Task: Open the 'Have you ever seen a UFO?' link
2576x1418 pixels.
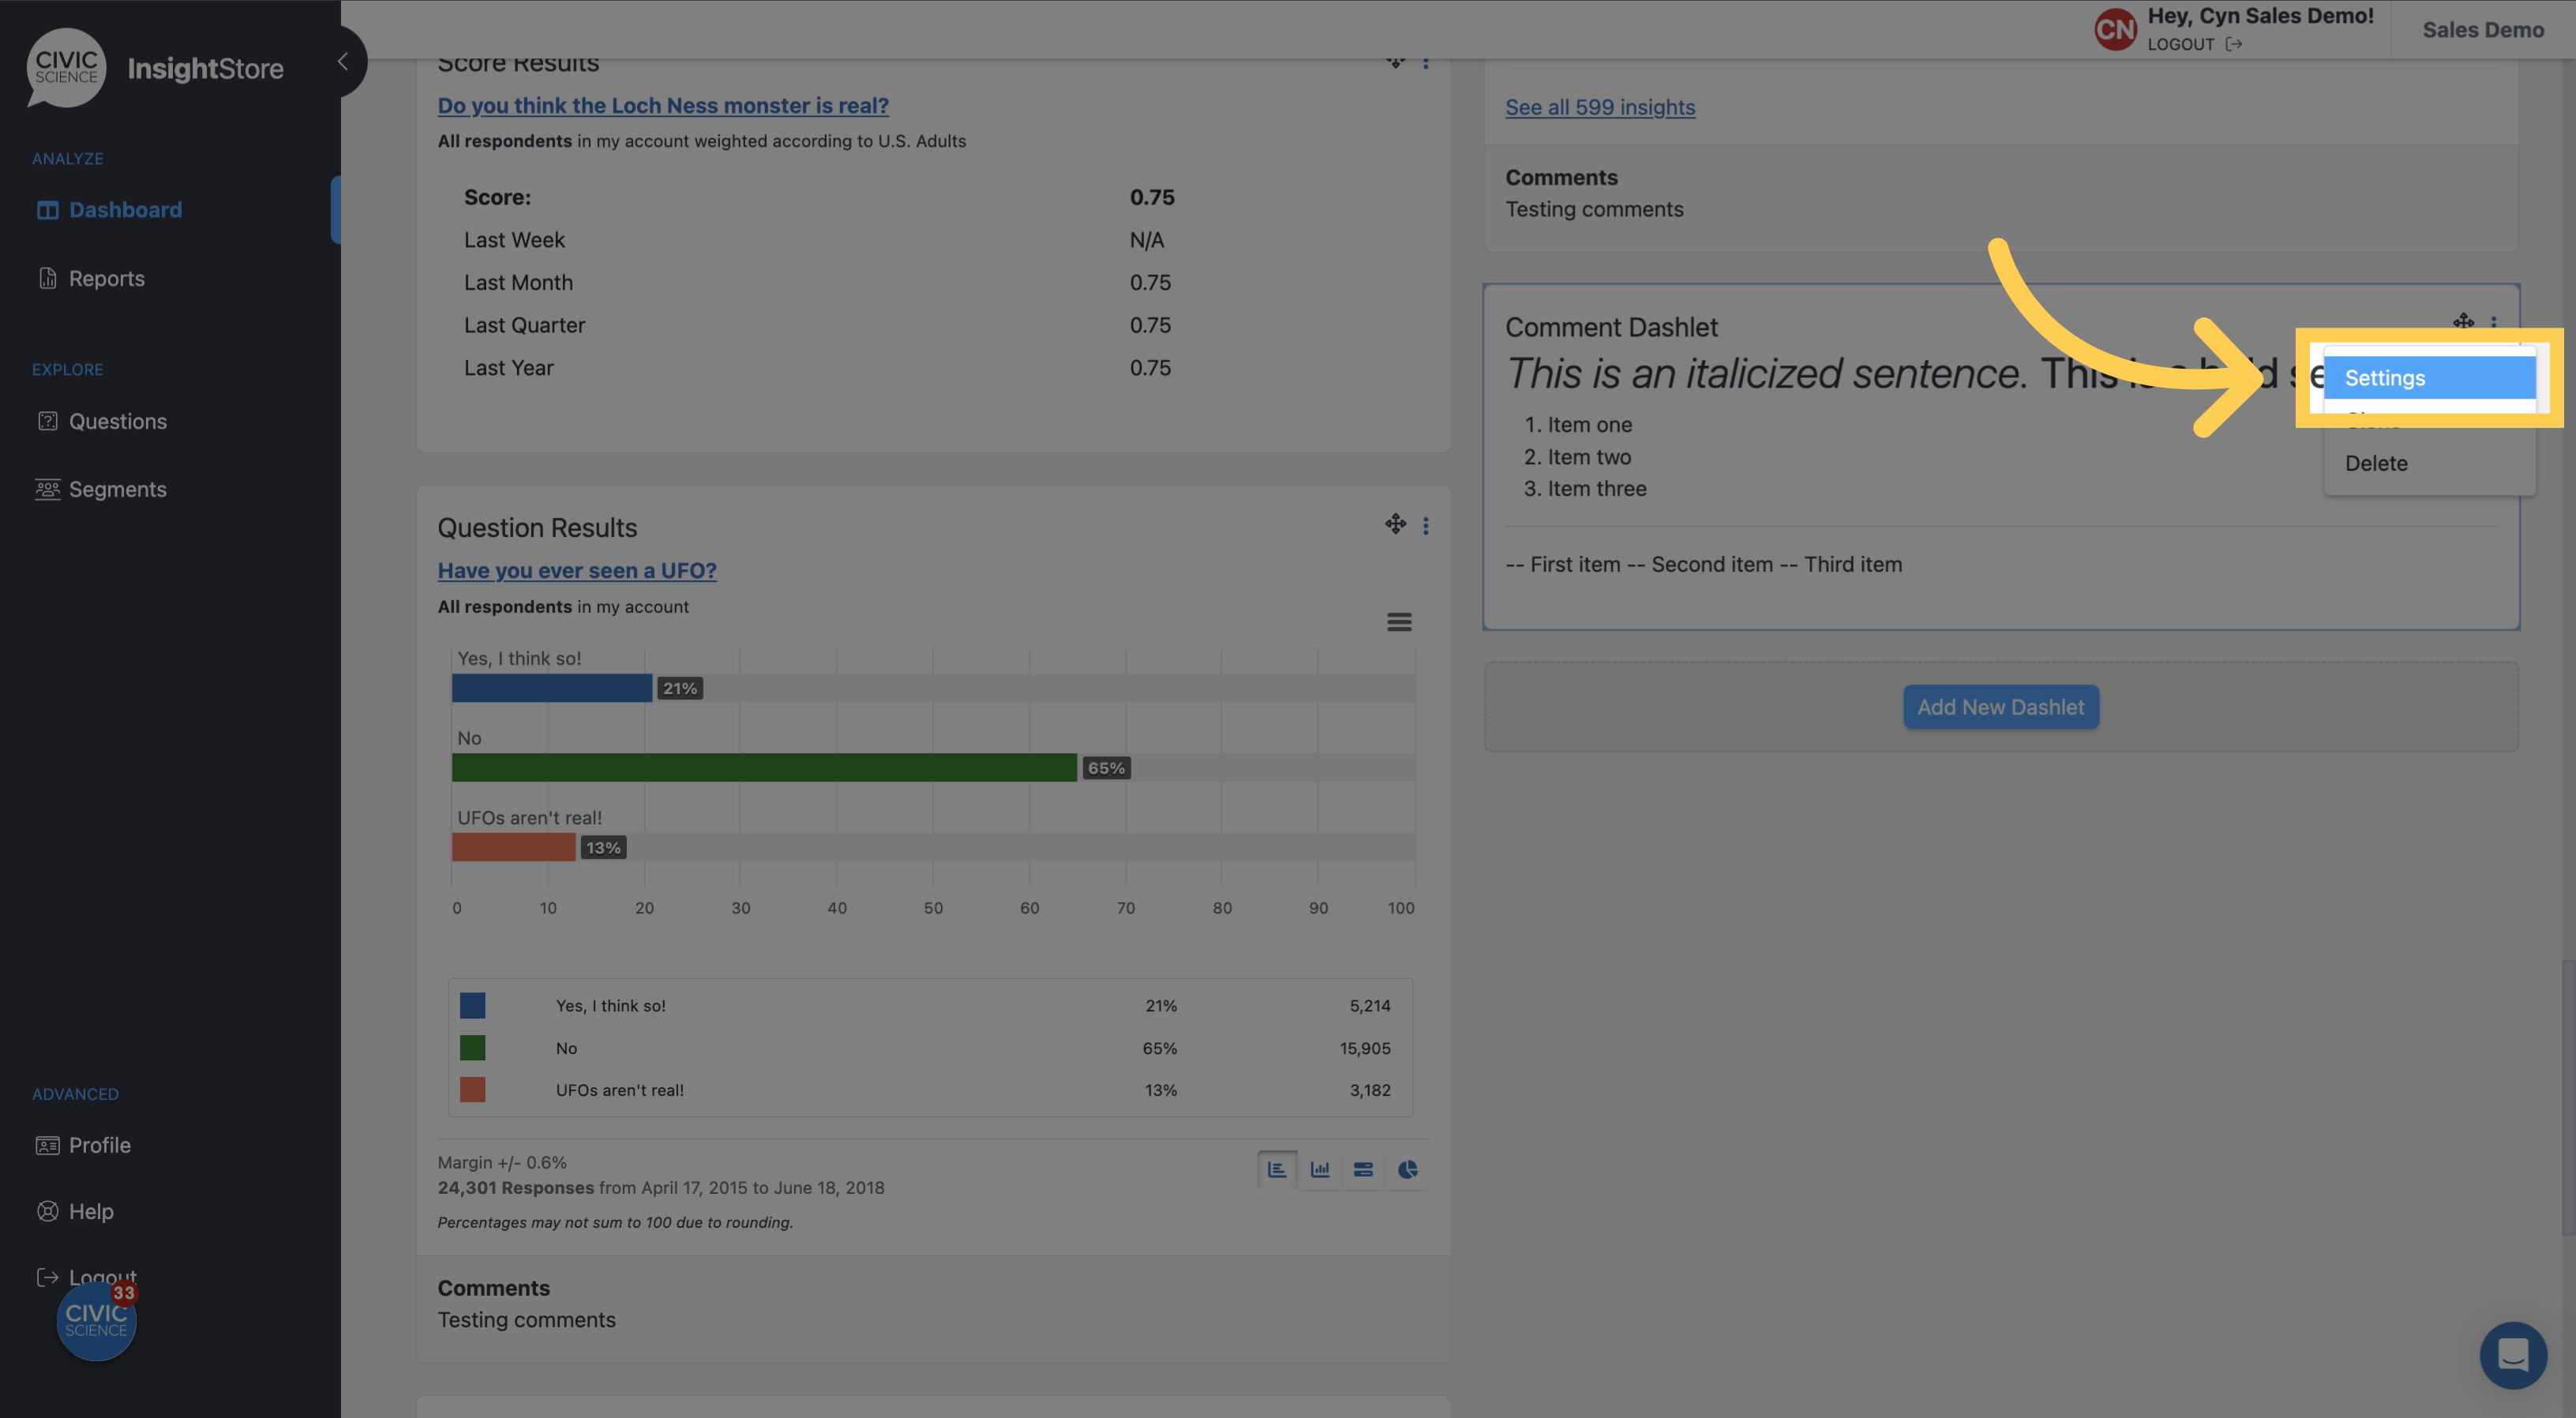Action: pos(577,570)
